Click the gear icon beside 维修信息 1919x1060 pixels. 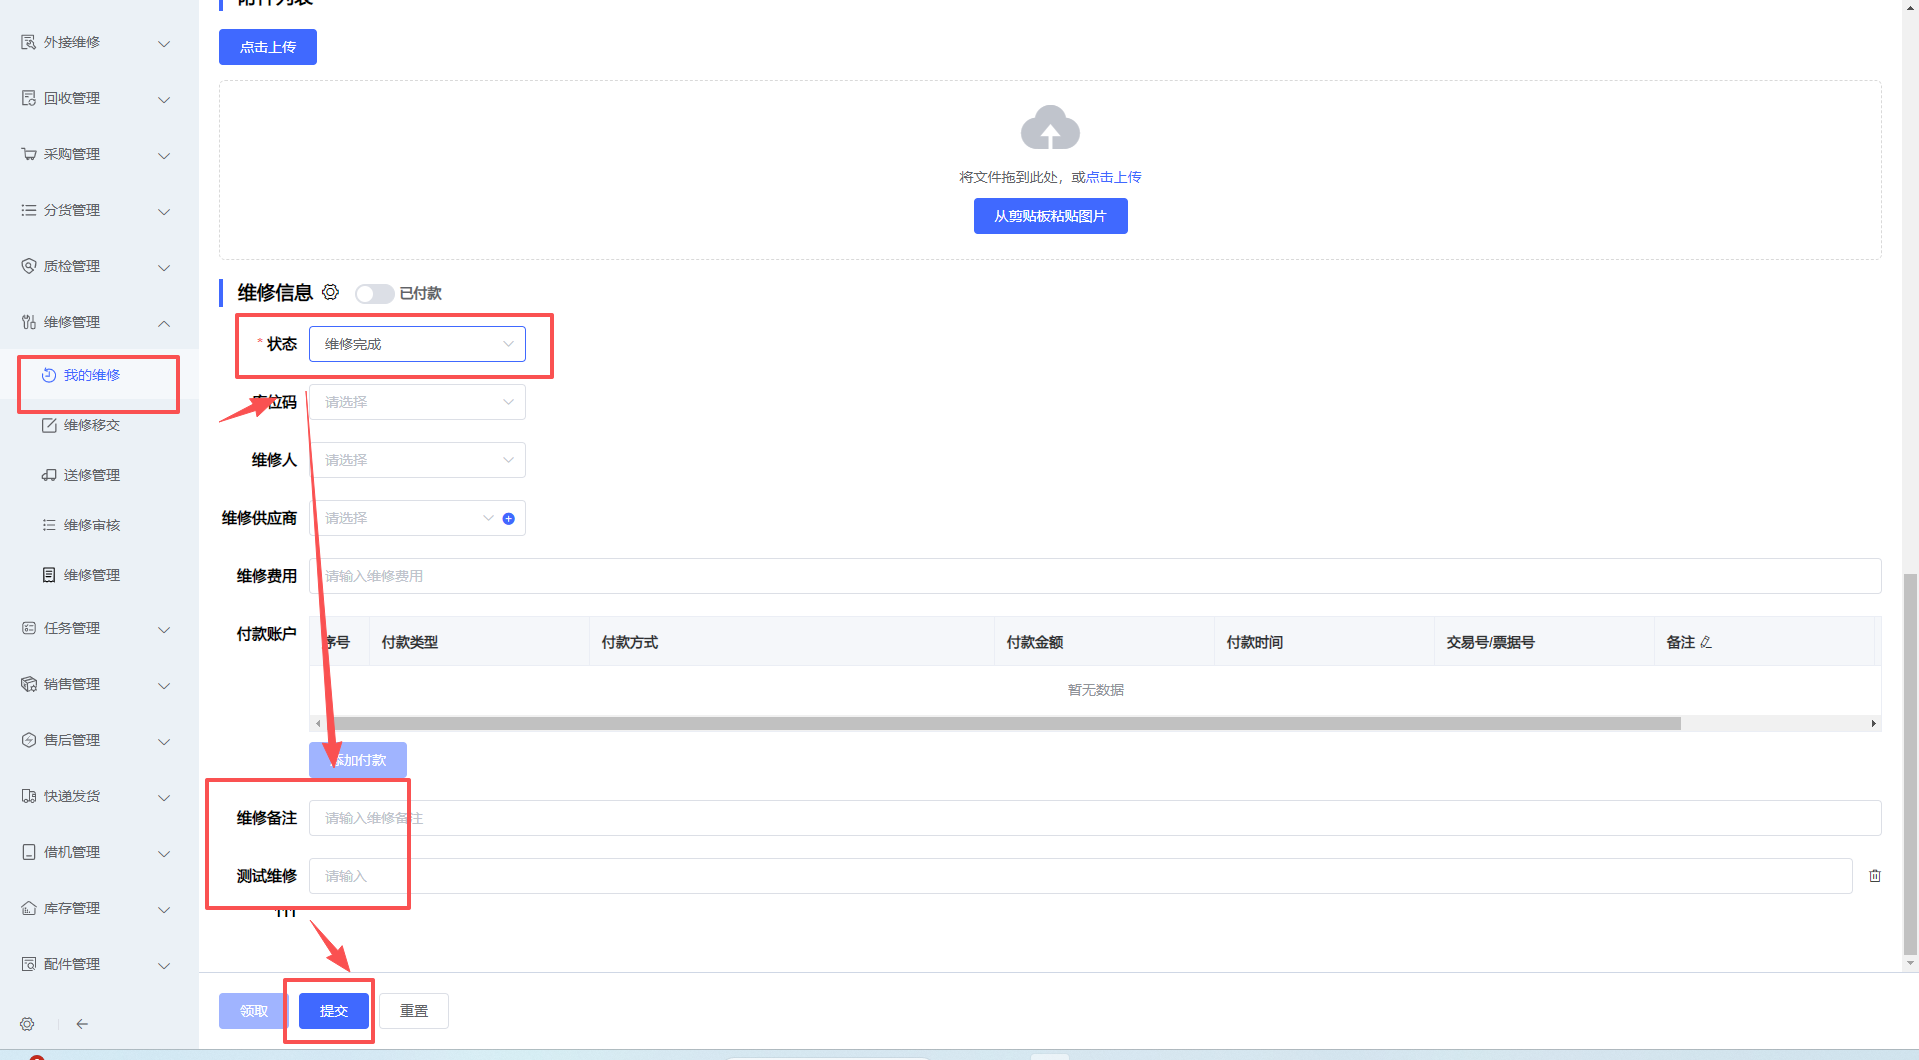[x=330, y=292]
